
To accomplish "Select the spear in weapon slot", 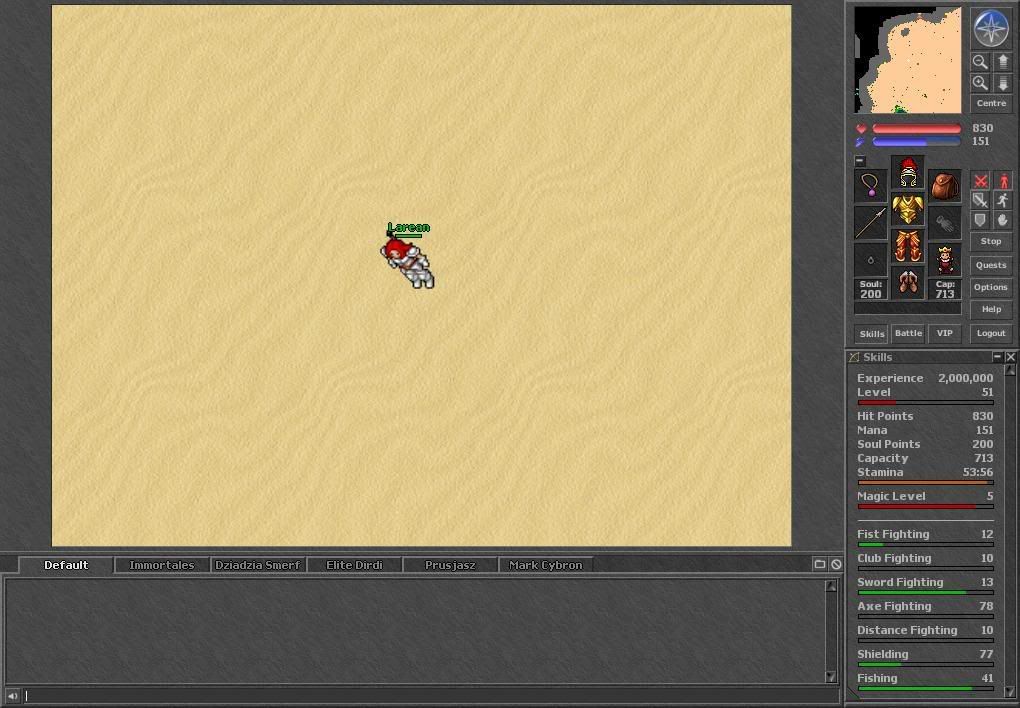I will coord(870,223).
